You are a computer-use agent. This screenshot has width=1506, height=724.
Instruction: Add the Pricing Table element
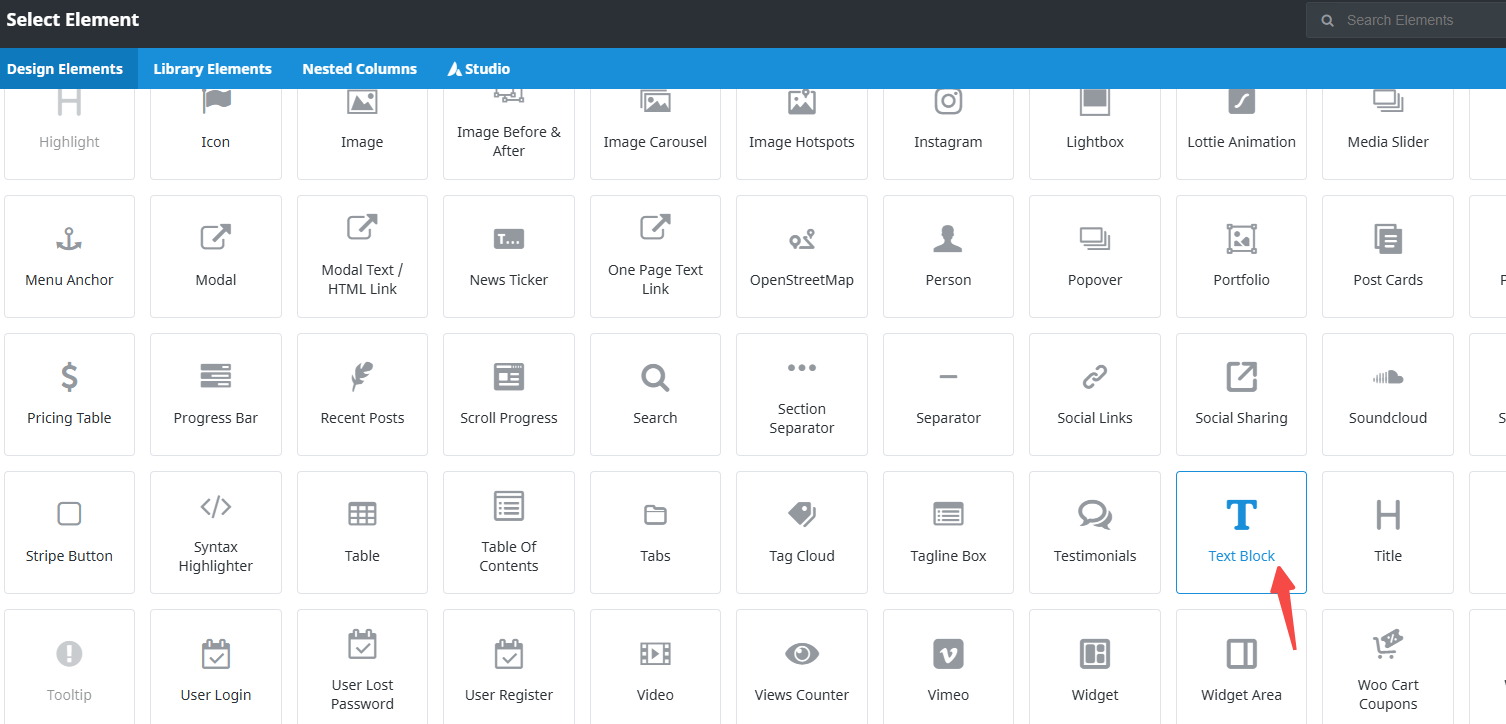point(69,394)
